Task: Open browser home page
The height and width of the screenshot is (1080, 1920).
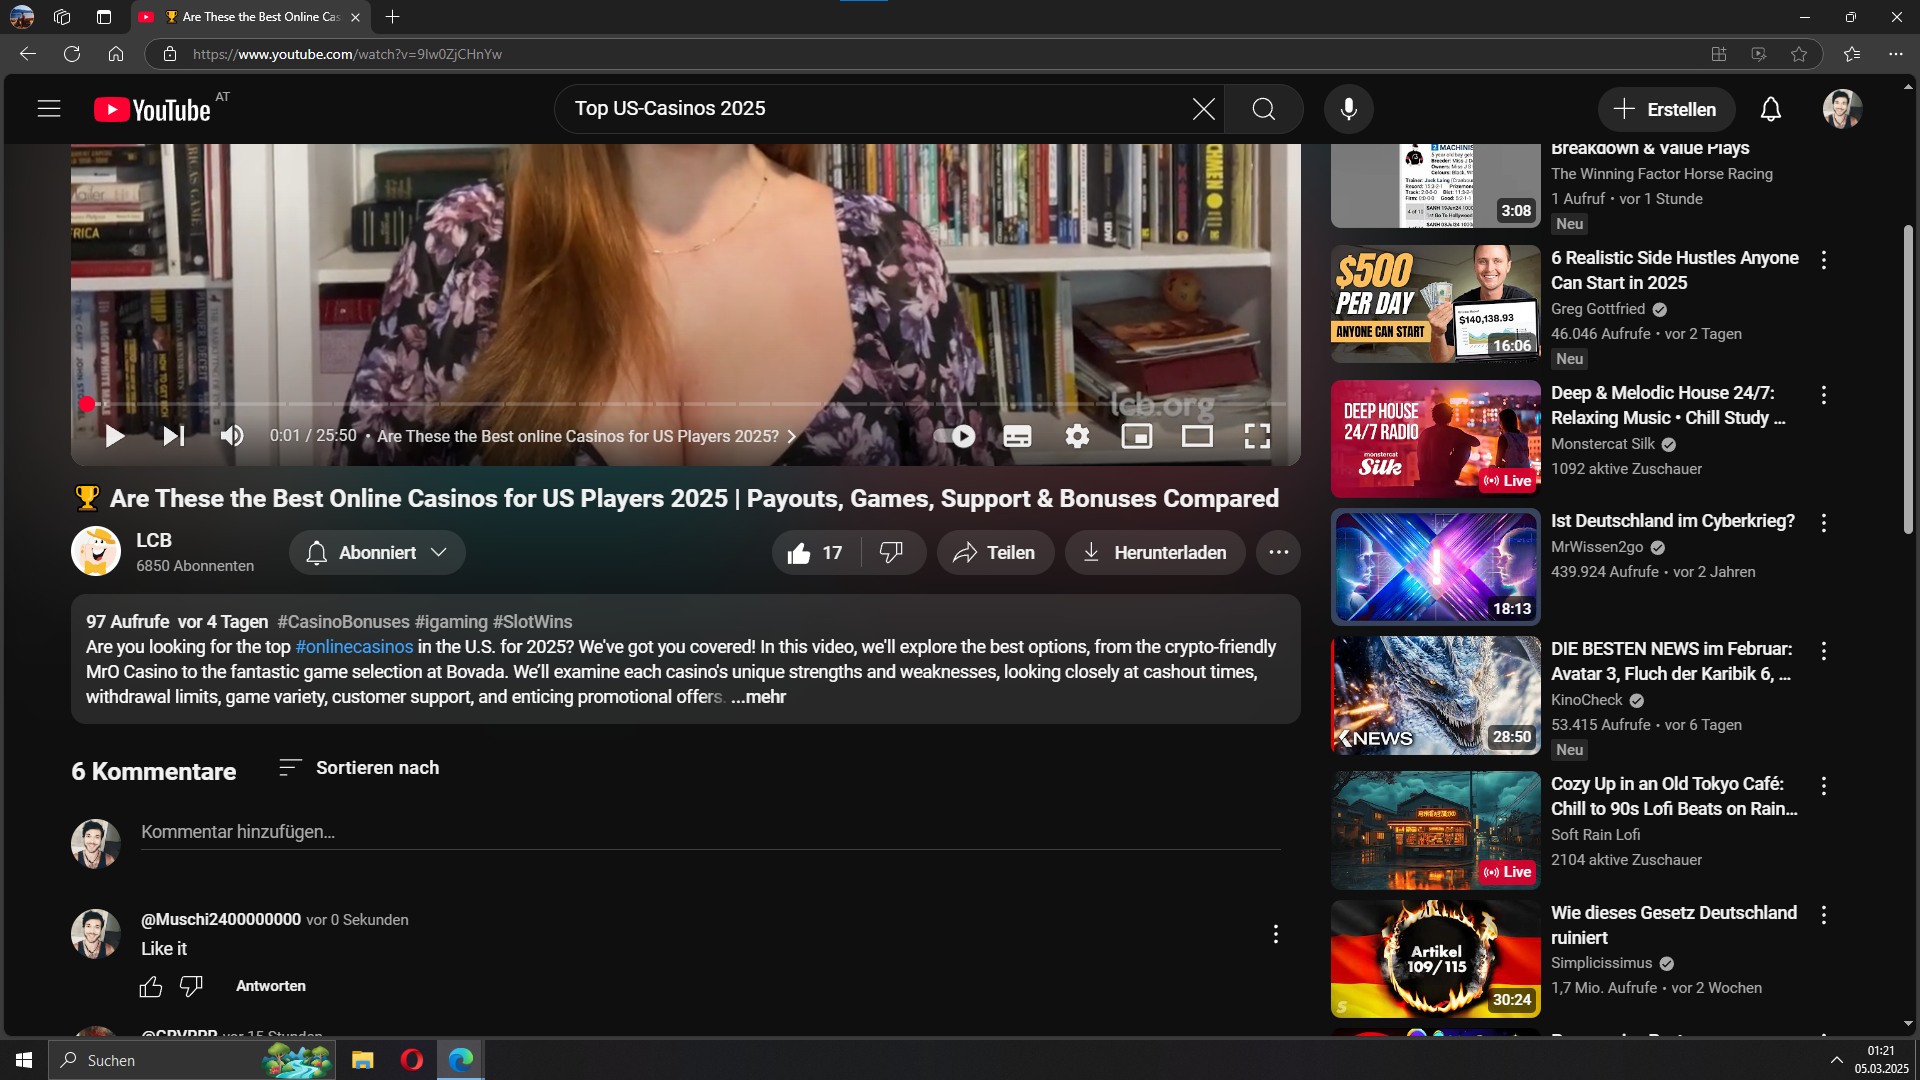Action: [116, 54]
